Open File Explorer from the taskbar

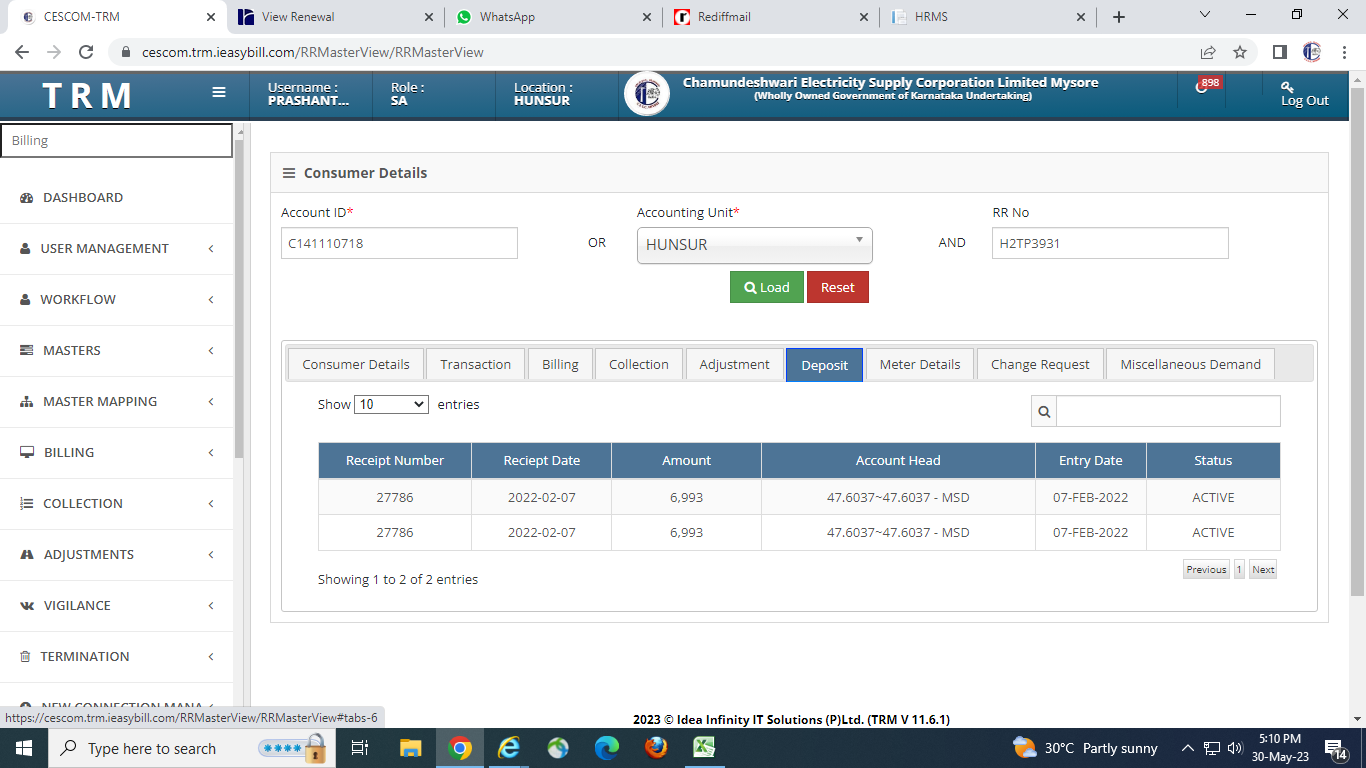click(411, 748)
